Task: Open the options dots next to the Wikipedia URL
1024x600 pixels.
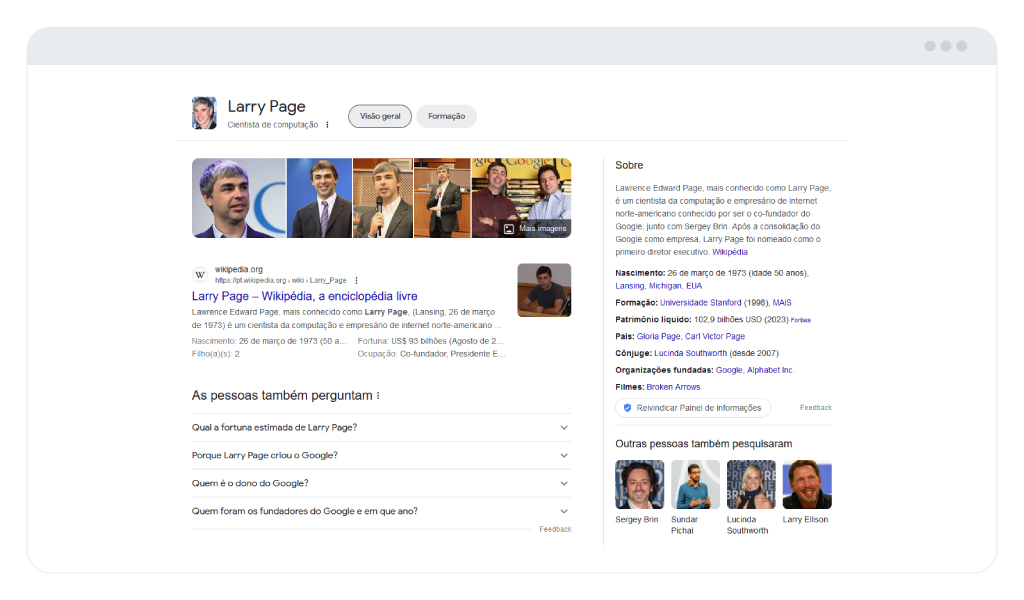Action: [x=357, y=280]
